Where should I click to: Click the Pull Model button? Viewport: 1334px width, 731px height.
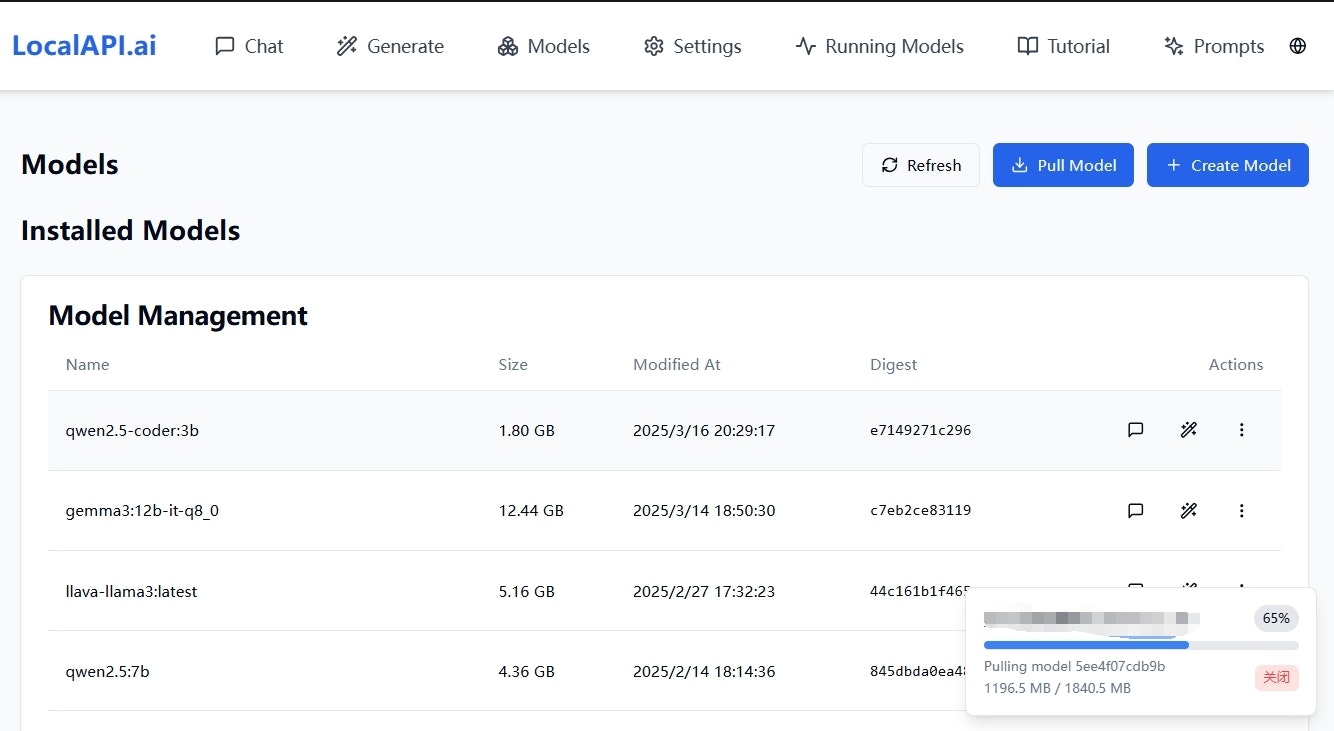(x=1063, y=165)
